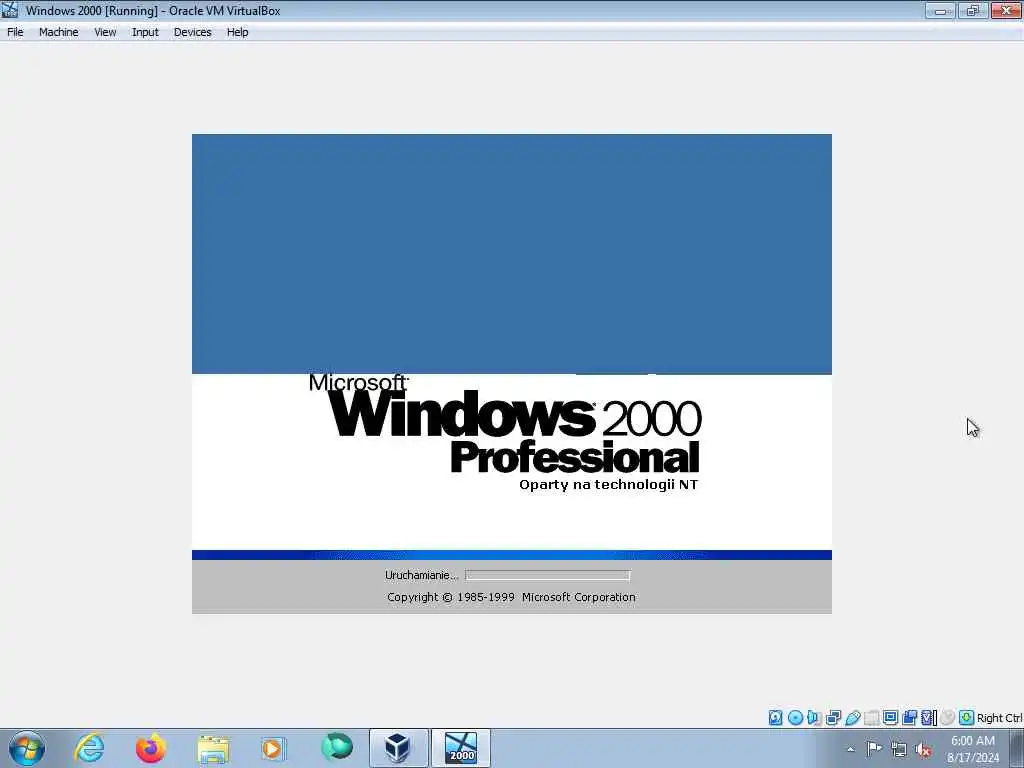Open the clock showing 6:00 AM
Screen dimensions: 1024x768
tap(972, 748)
